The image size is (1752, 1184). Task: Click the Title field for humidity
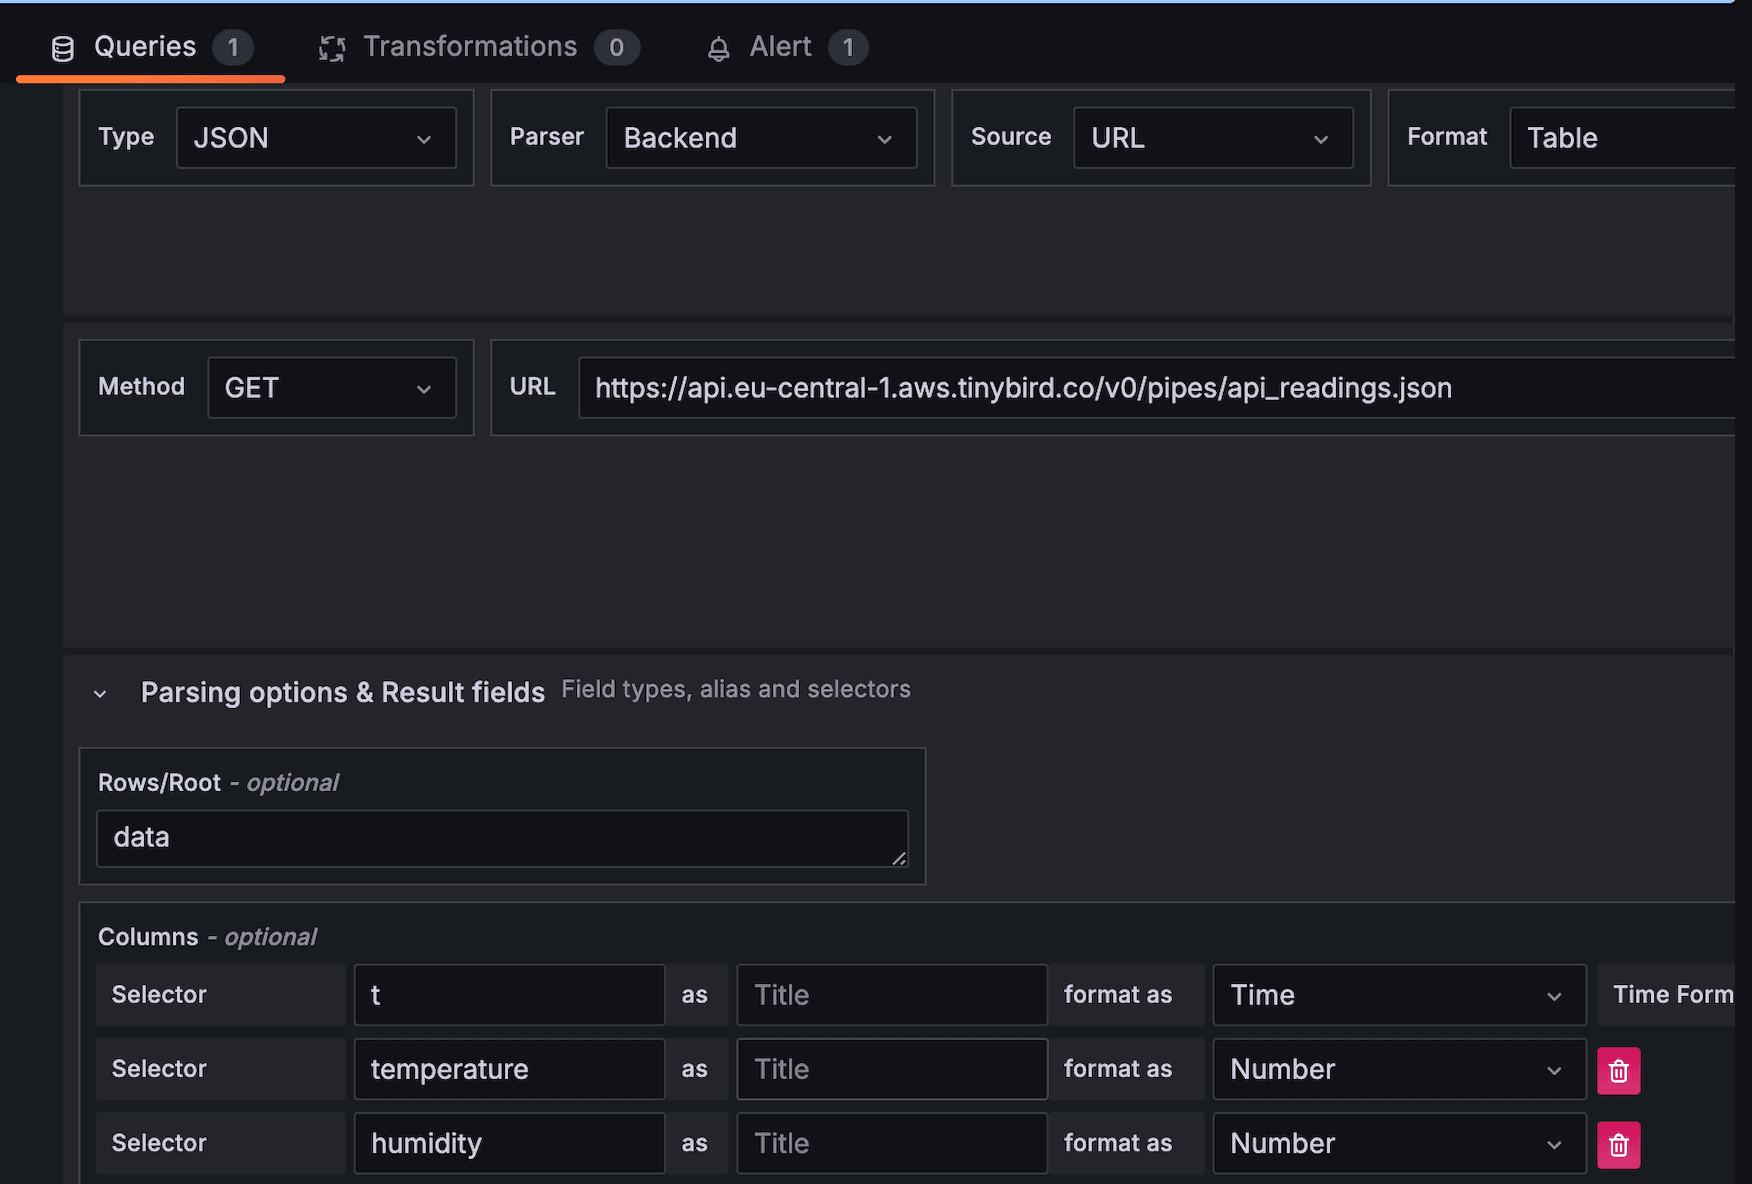891,1143
